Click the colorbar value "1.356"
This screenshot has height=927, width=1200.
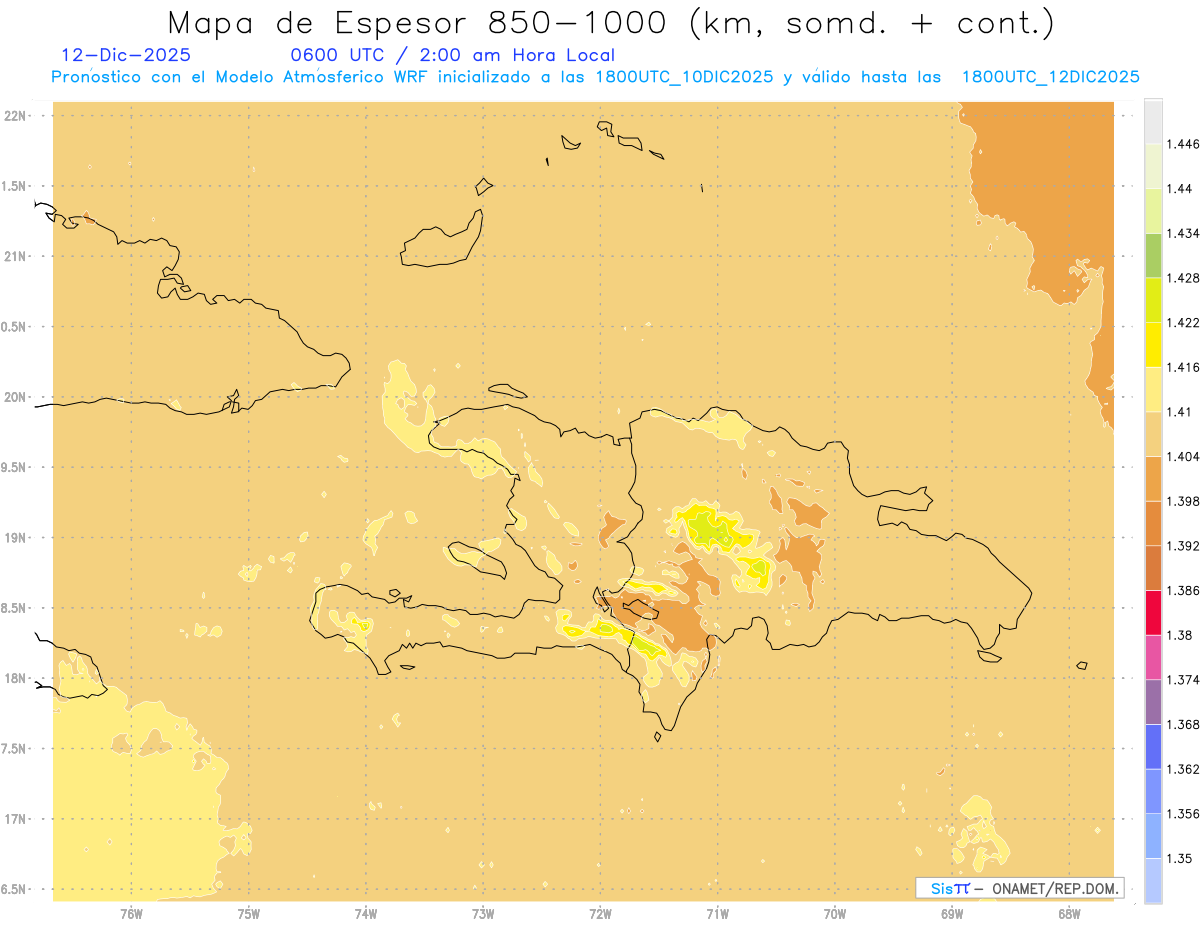tap(1184, 814)
